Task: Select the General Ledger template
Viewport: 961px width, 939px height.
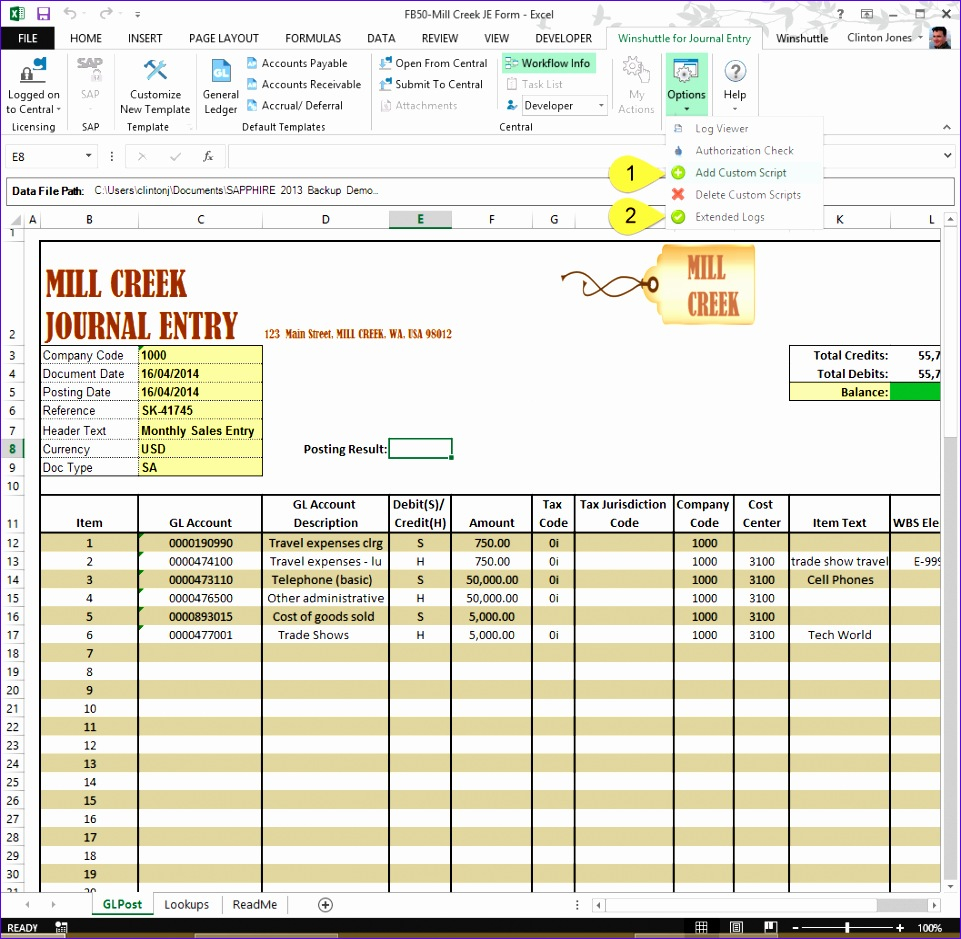Action: (221, 87)
